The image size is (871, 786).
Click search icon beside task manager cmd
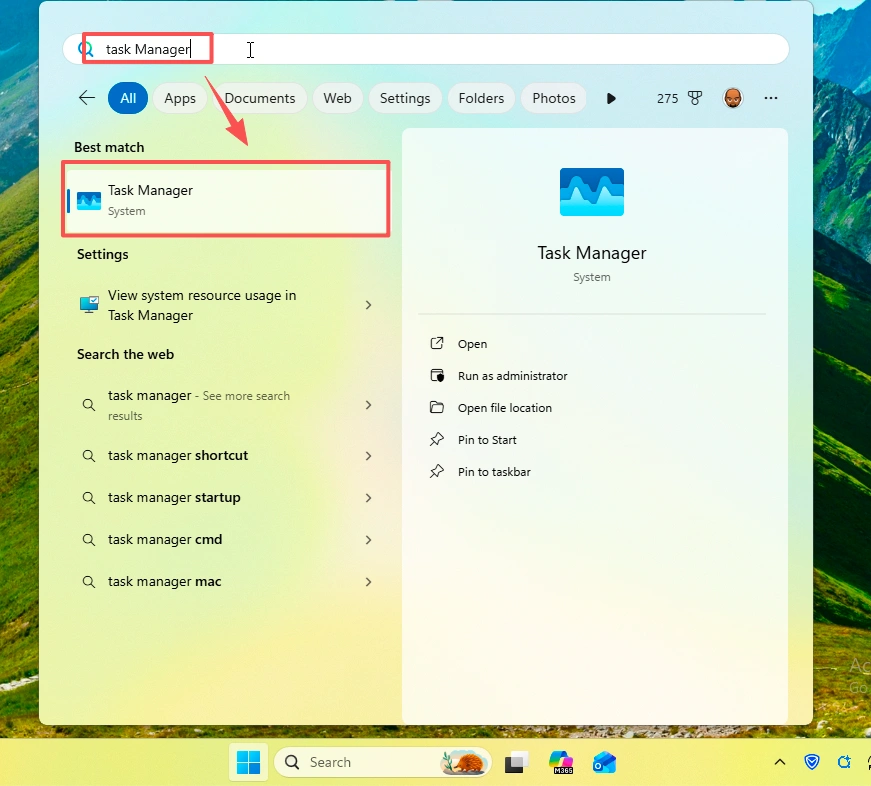point(88,540)
